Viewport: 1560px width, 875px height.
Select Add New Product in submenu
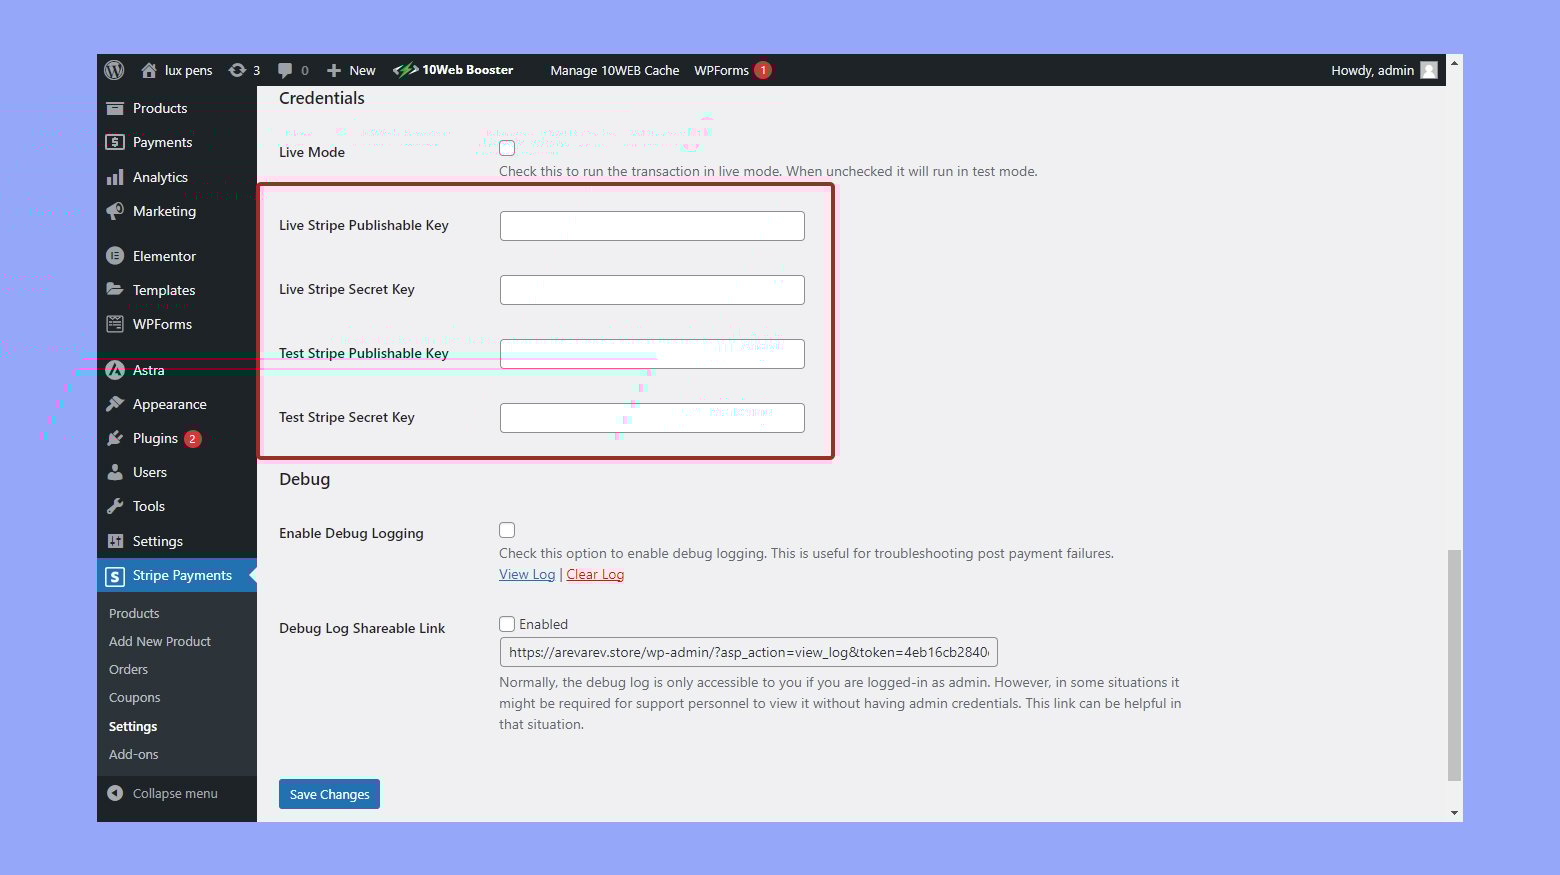click(x=160, y=641)
